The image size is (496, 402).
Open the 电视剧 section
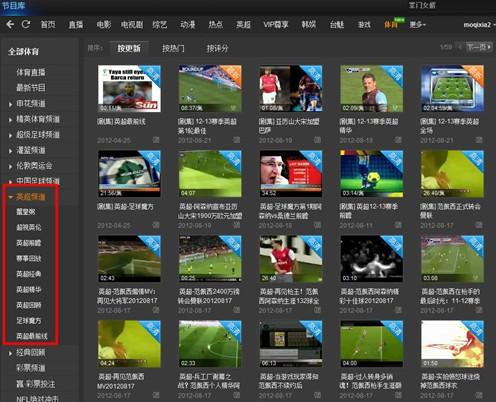point(132,24)
